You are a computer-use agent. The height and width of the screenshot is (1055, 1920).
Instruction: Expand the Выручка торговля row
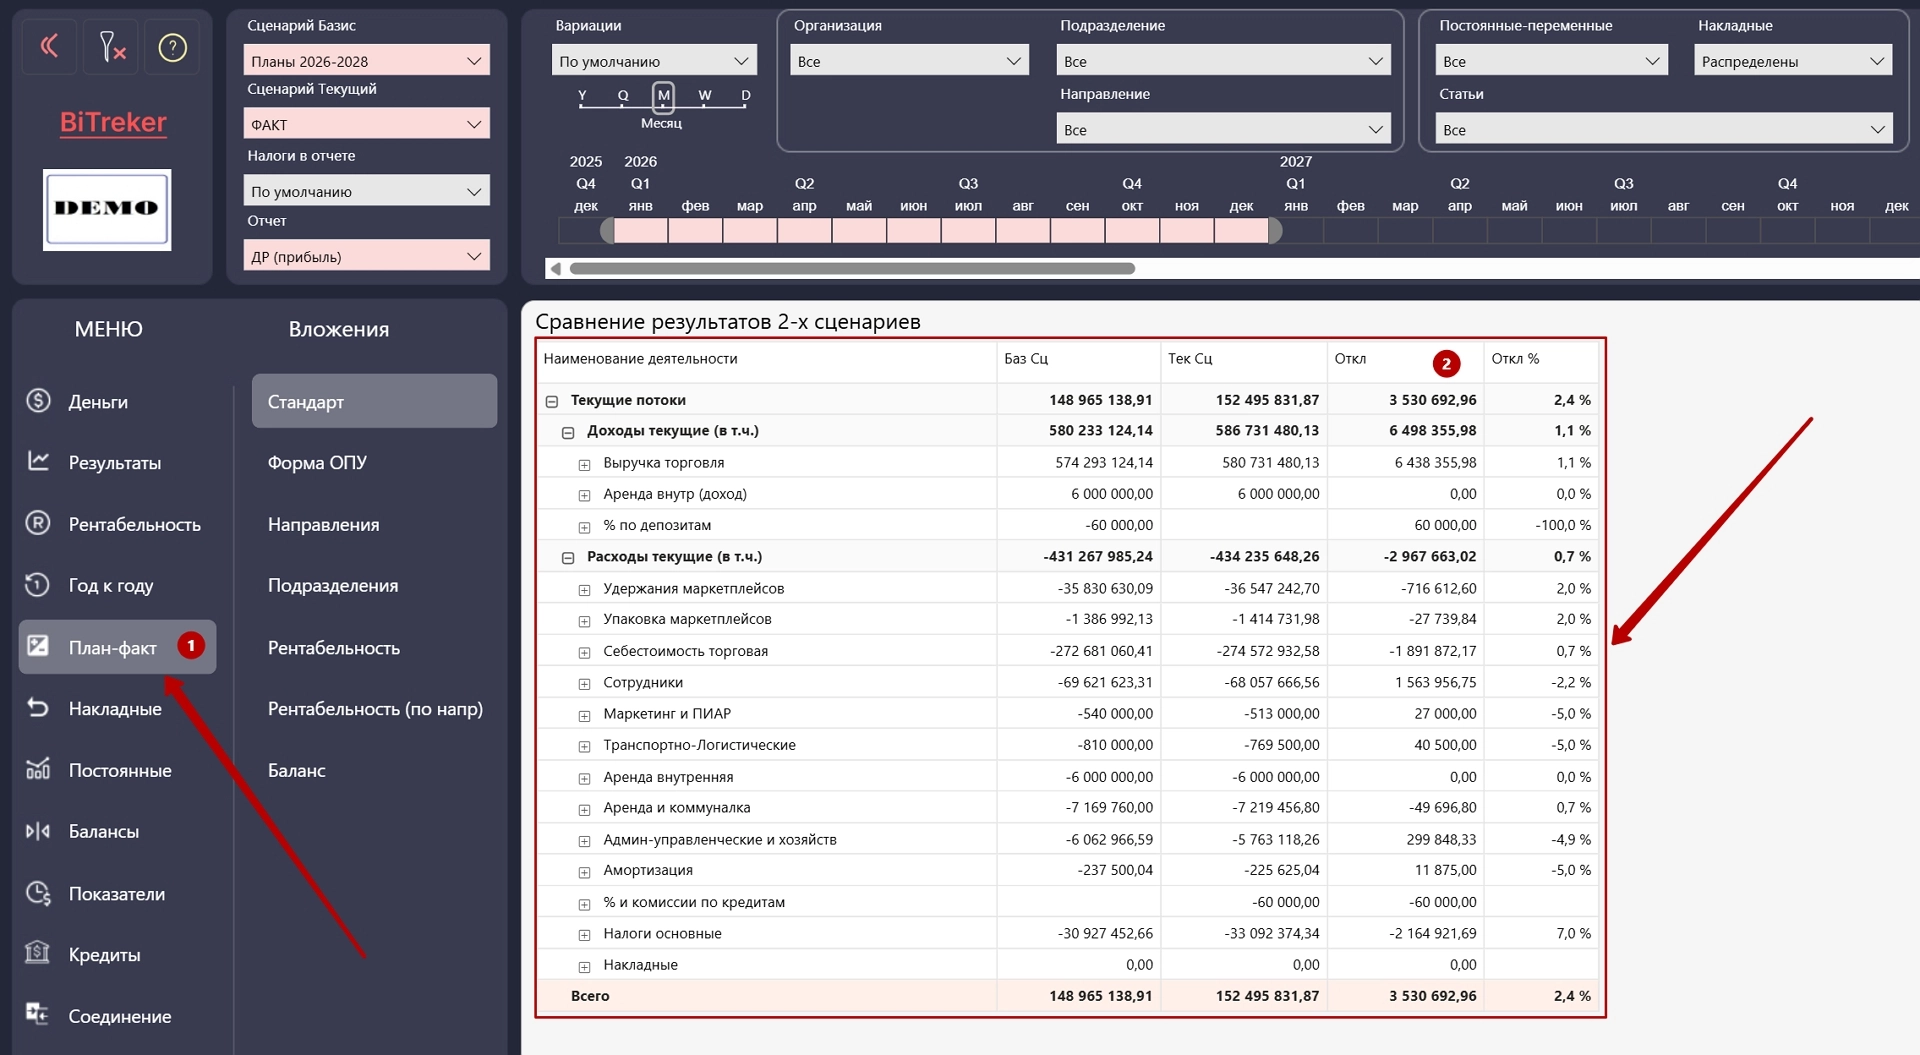[x=584, y=464]
